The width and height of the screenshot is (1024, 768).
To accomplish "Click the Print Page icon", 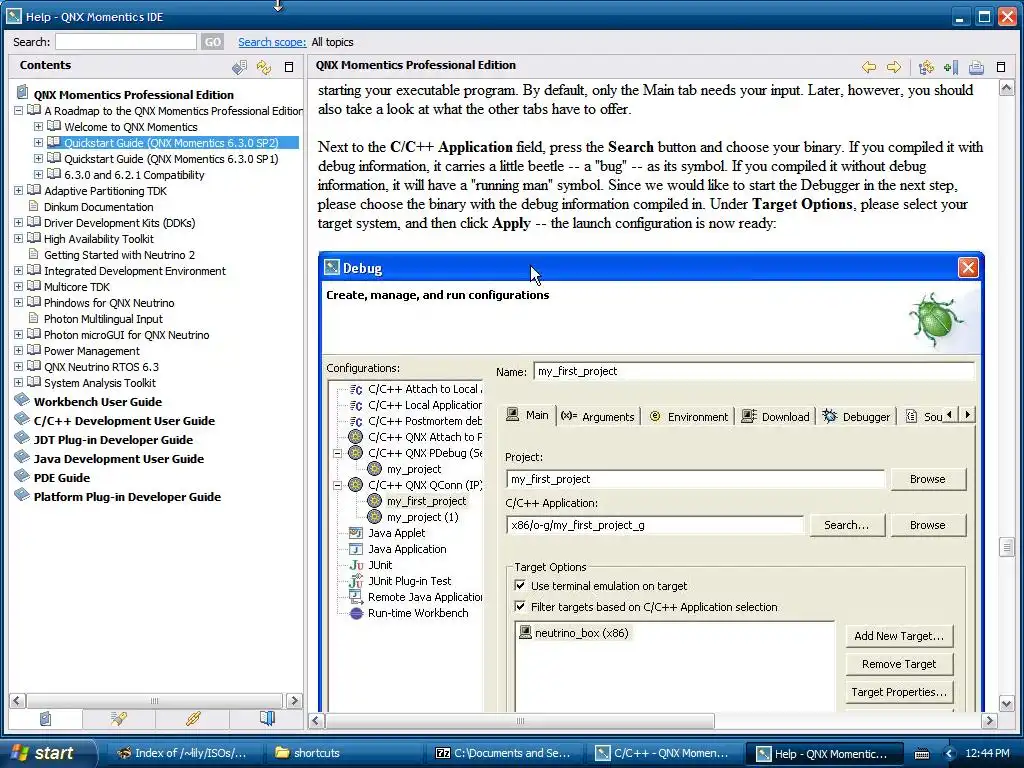I will pos(976,67).
